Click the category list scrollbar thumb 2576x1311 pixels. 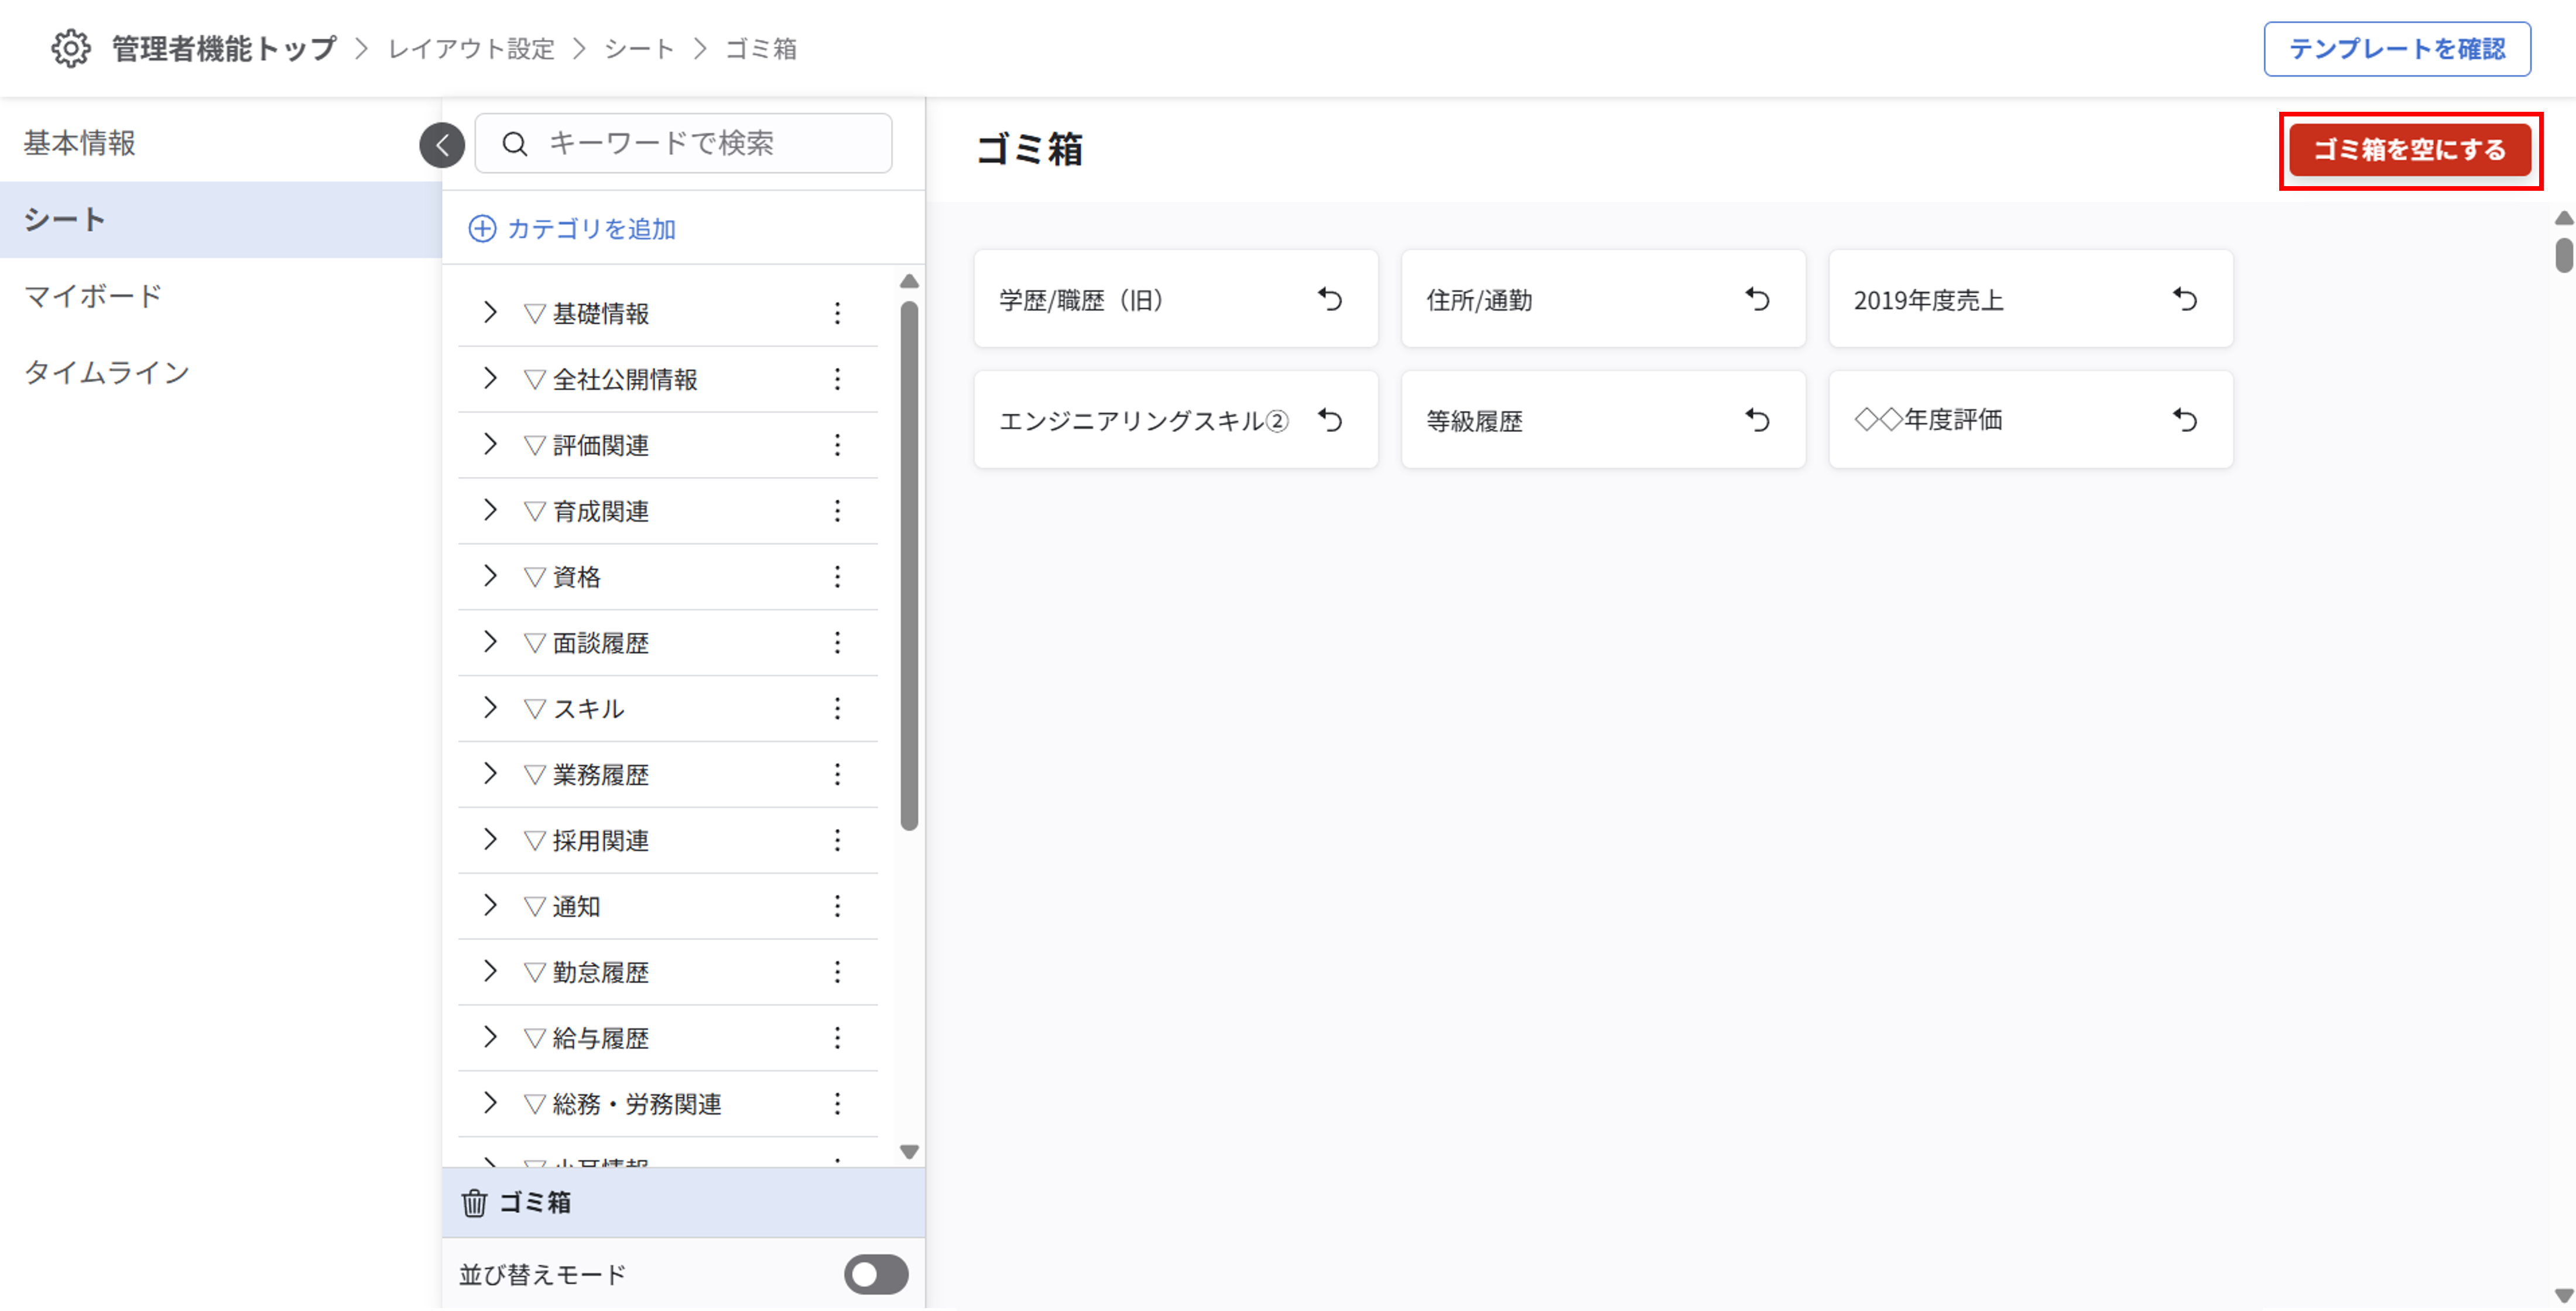click(x=909, y=565)
